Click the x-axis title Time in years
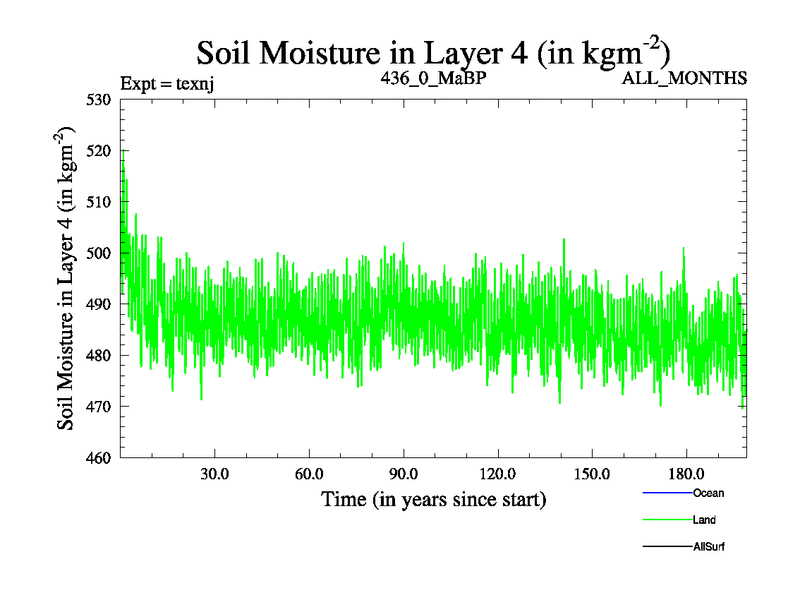 [x=433, y=499]
